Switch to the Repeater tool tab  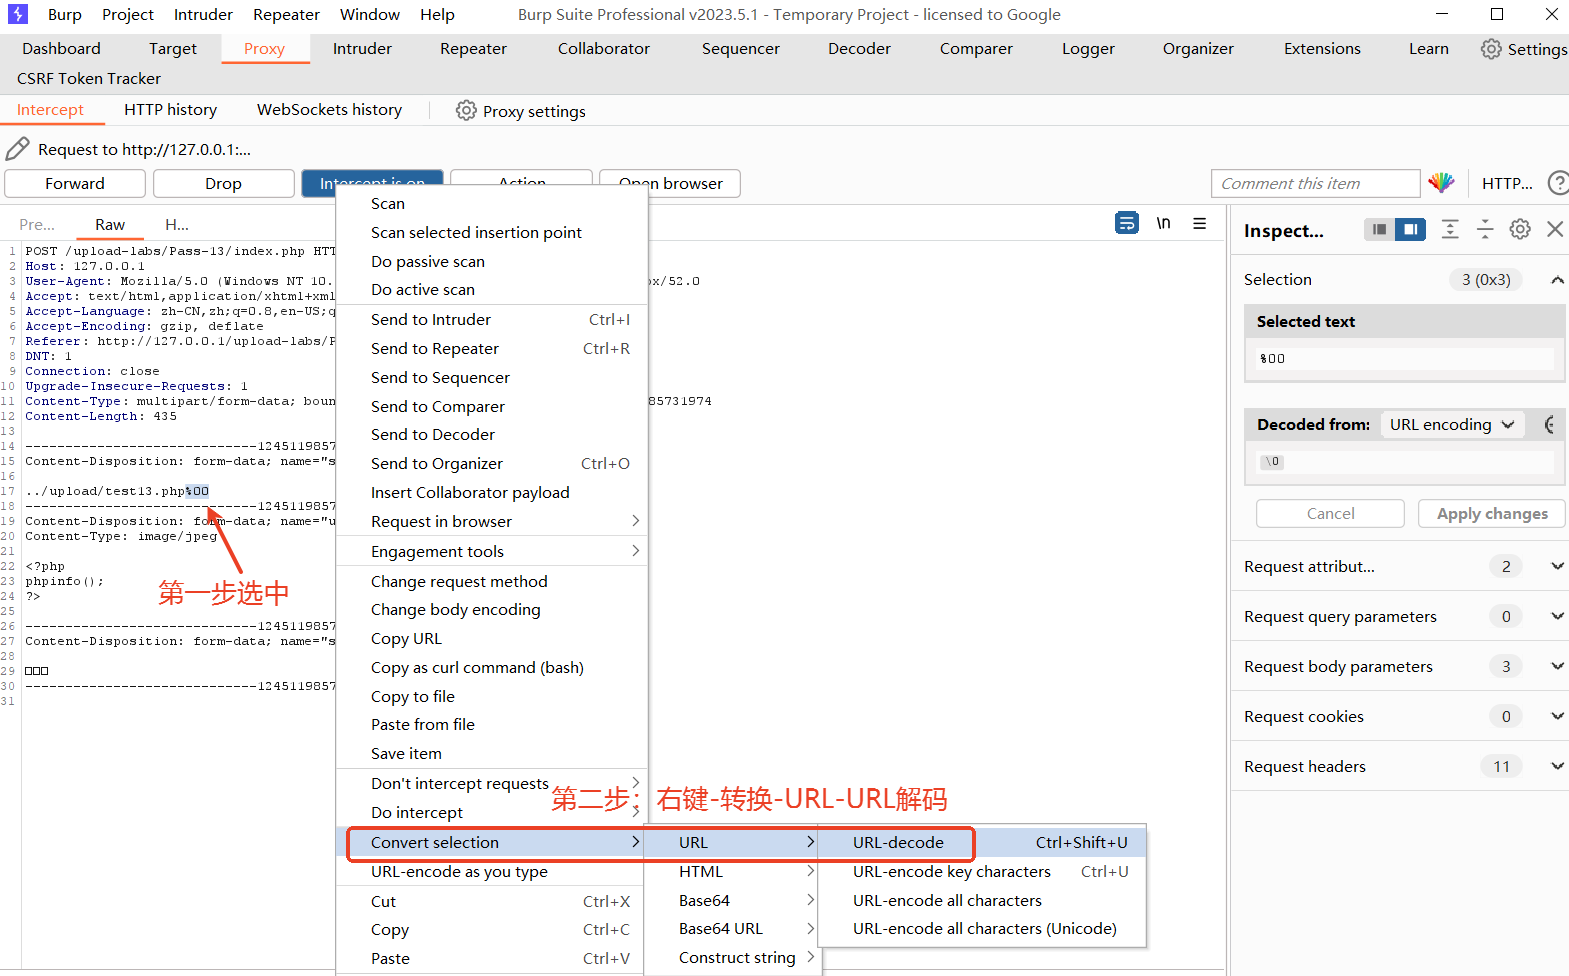click(473, 49)
